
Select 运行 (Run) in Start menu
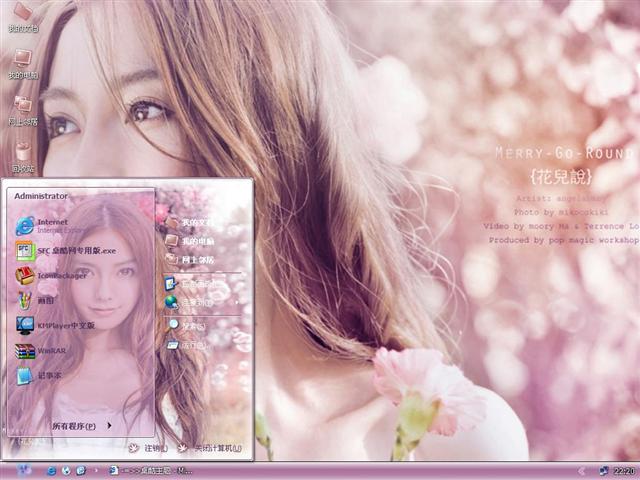pyautogui.click(x=190, y=345)
